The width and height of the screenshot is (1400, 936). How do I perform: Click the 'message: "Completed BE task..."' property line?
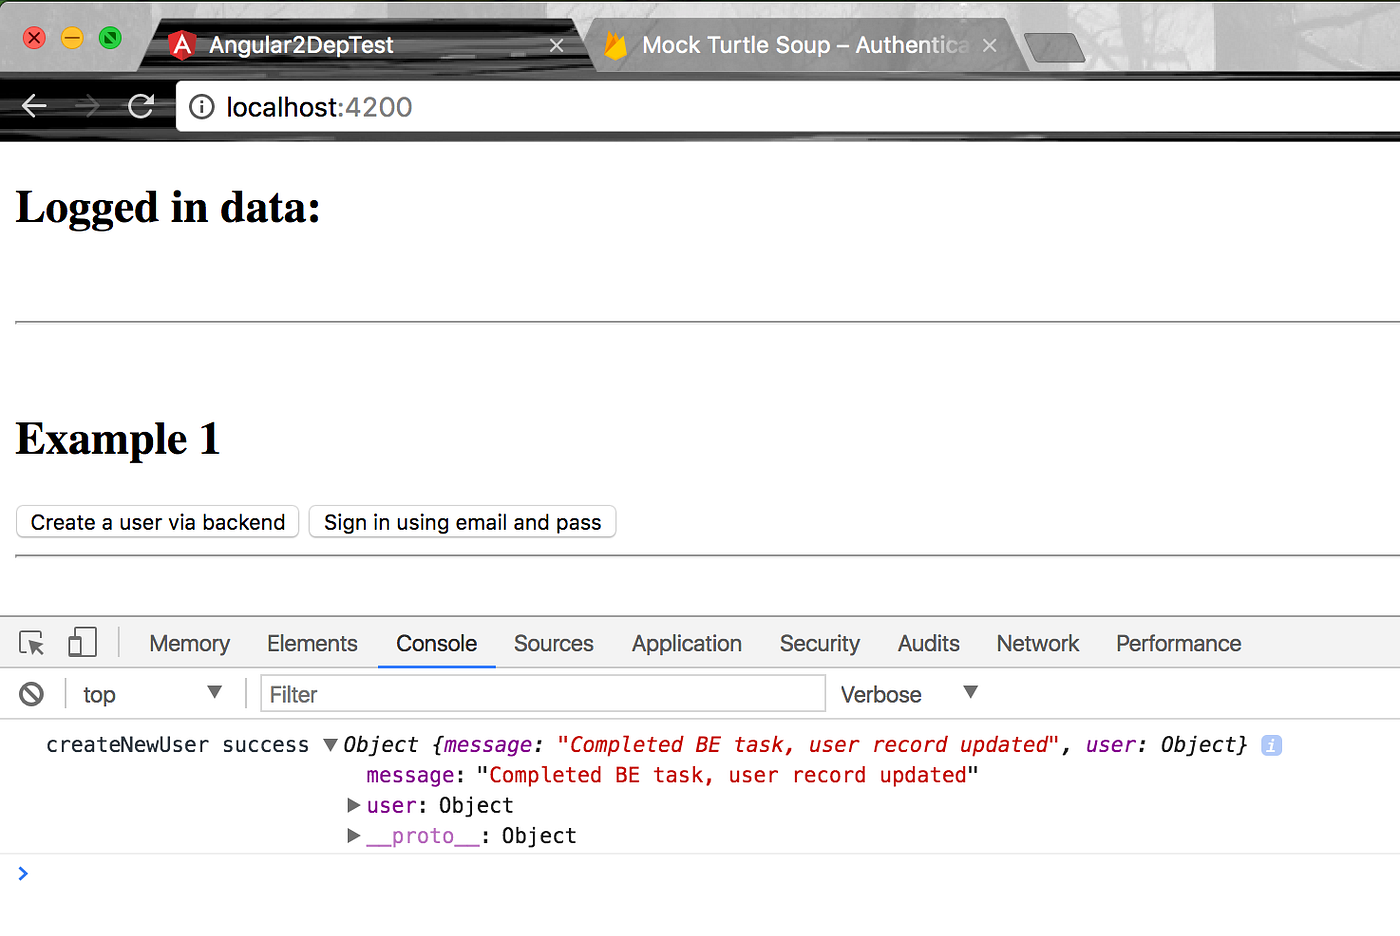pos(672,775)
